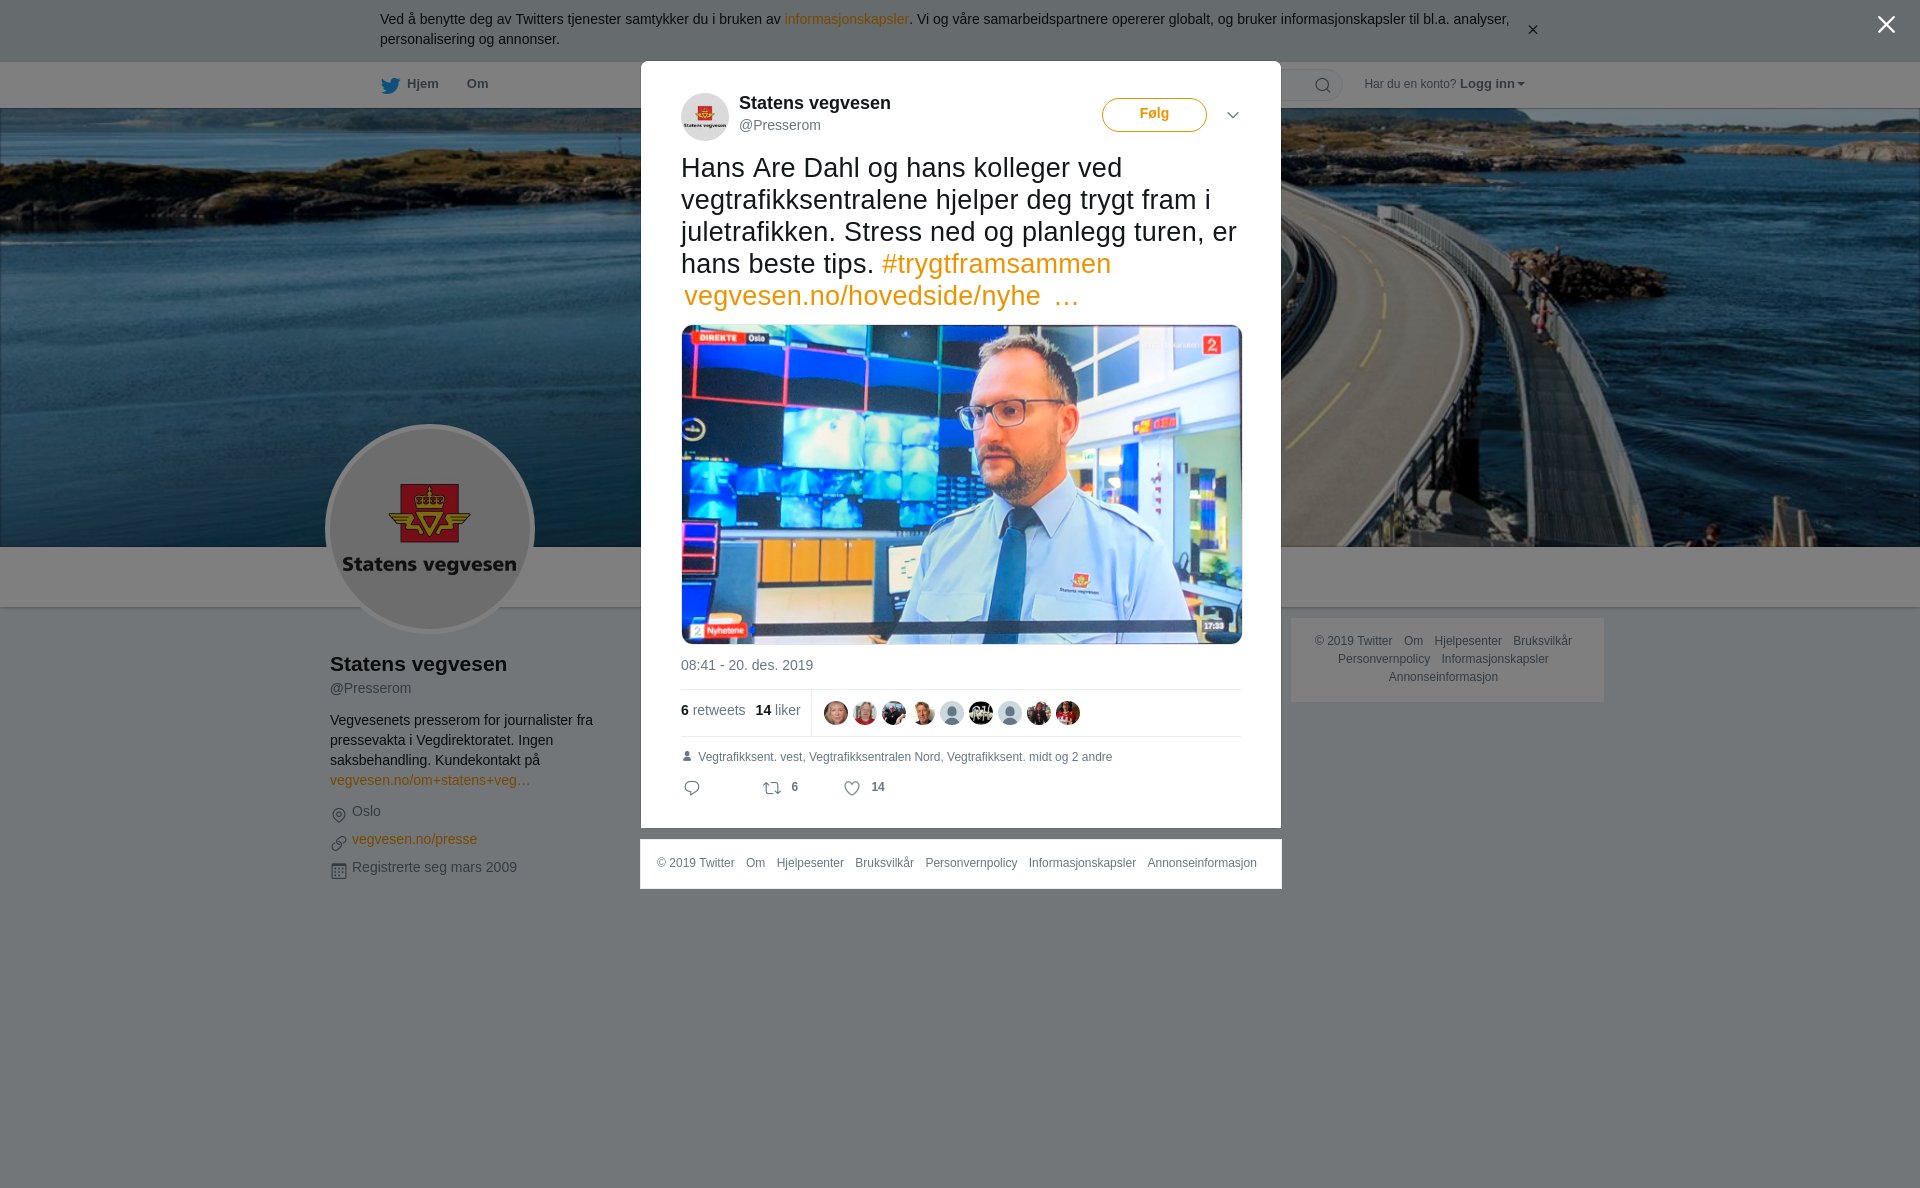The image size is (1920, 1188).
Task: Show the 6 retweets list
Action: [713, 710]
